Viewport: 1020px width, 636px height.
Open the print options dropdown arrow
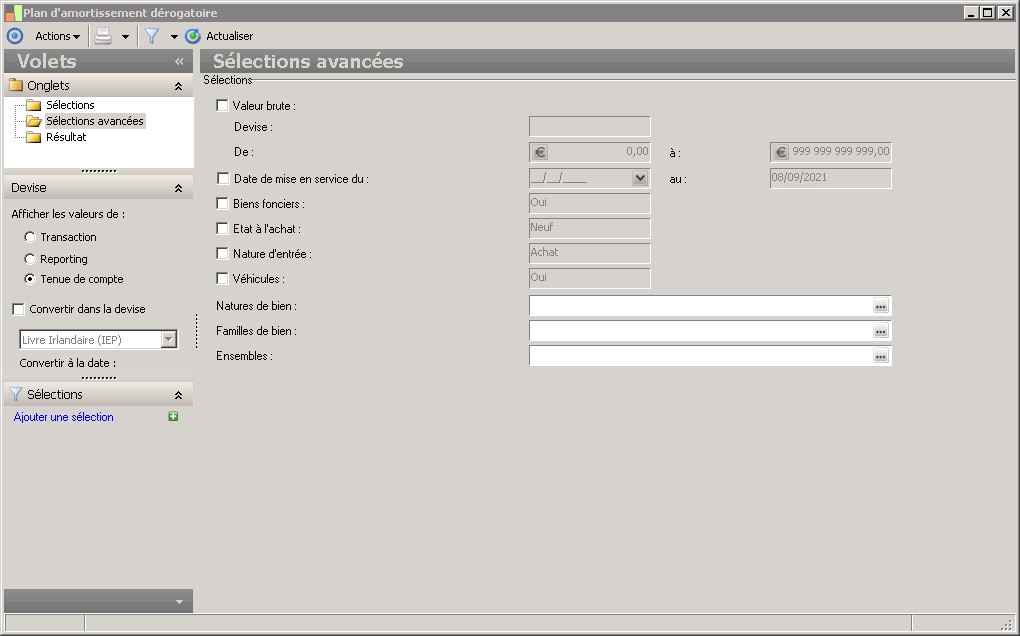[x=125, y=37]
